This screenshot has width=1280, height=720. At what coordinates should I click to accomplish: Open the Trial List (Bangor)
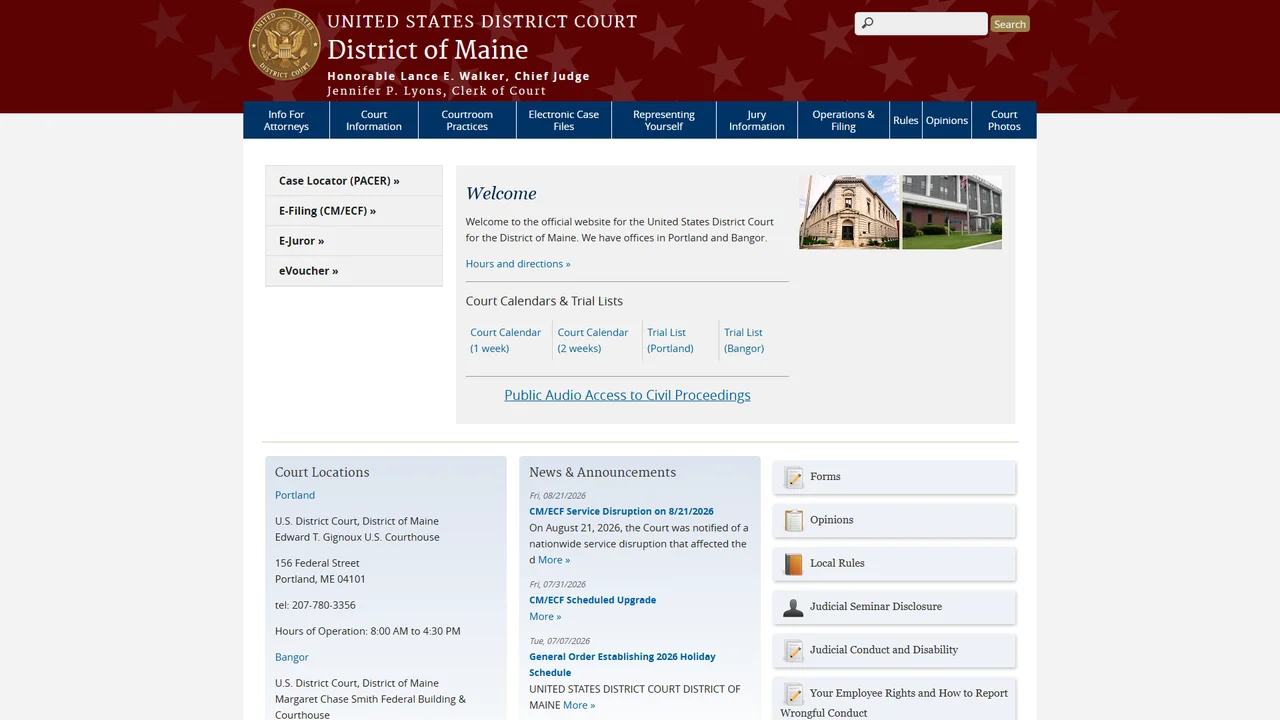tap(744, 340)
